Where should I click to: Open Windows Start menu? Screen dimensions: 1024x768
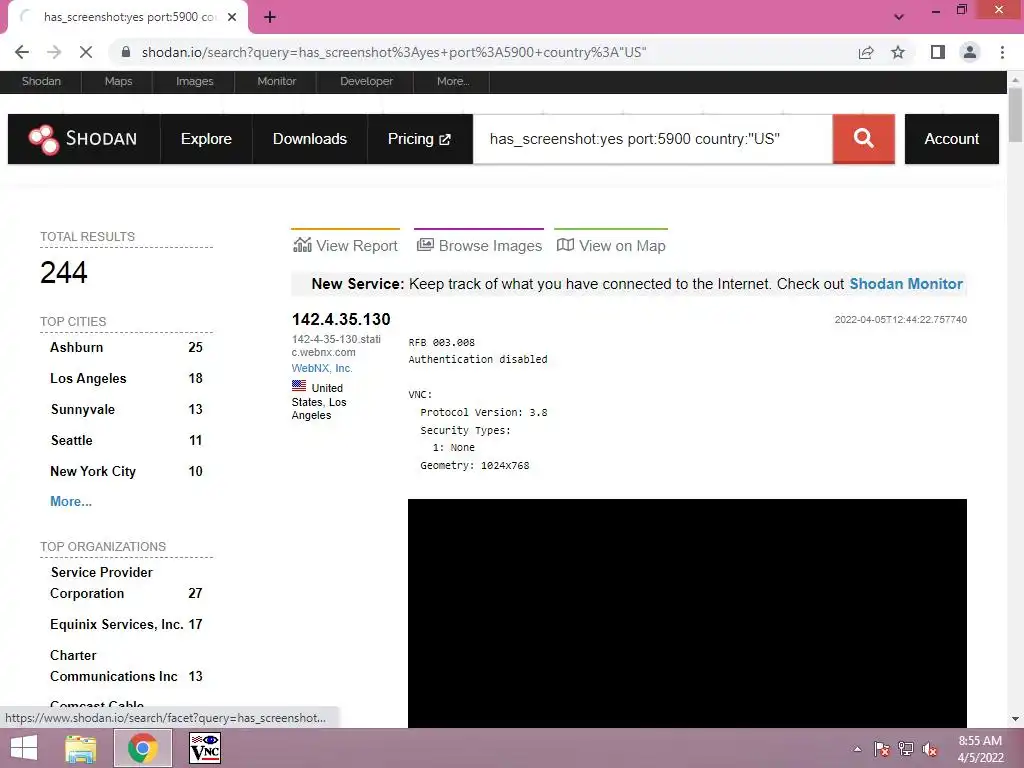pyautogui.click(x=24, y=748)
